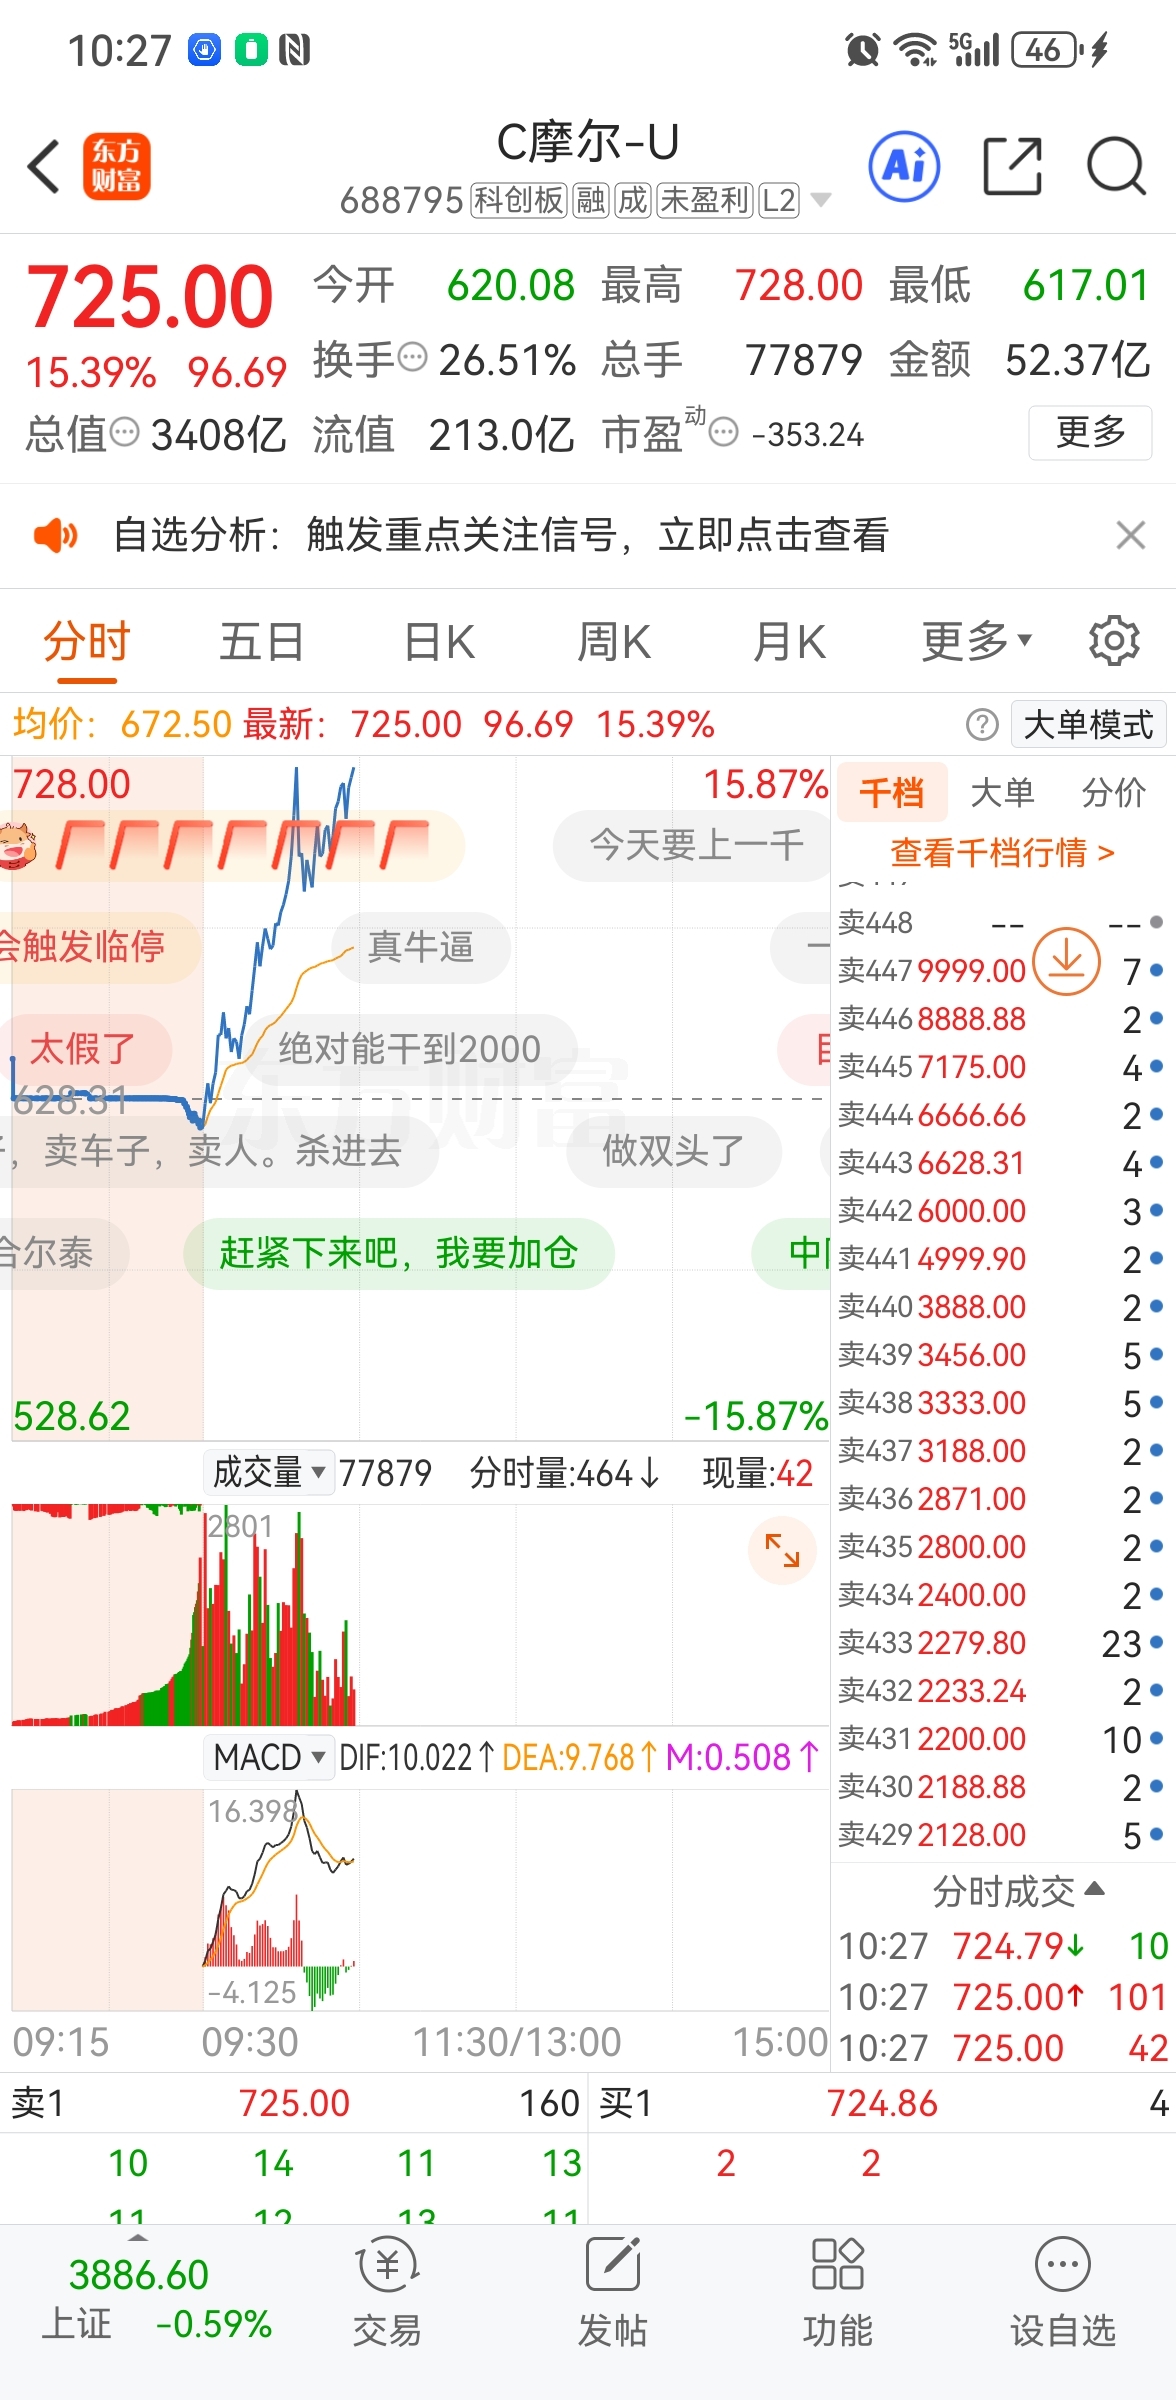
Task: Expand the stock tags dropdown arrow
Action: click(x=821, y=200)
